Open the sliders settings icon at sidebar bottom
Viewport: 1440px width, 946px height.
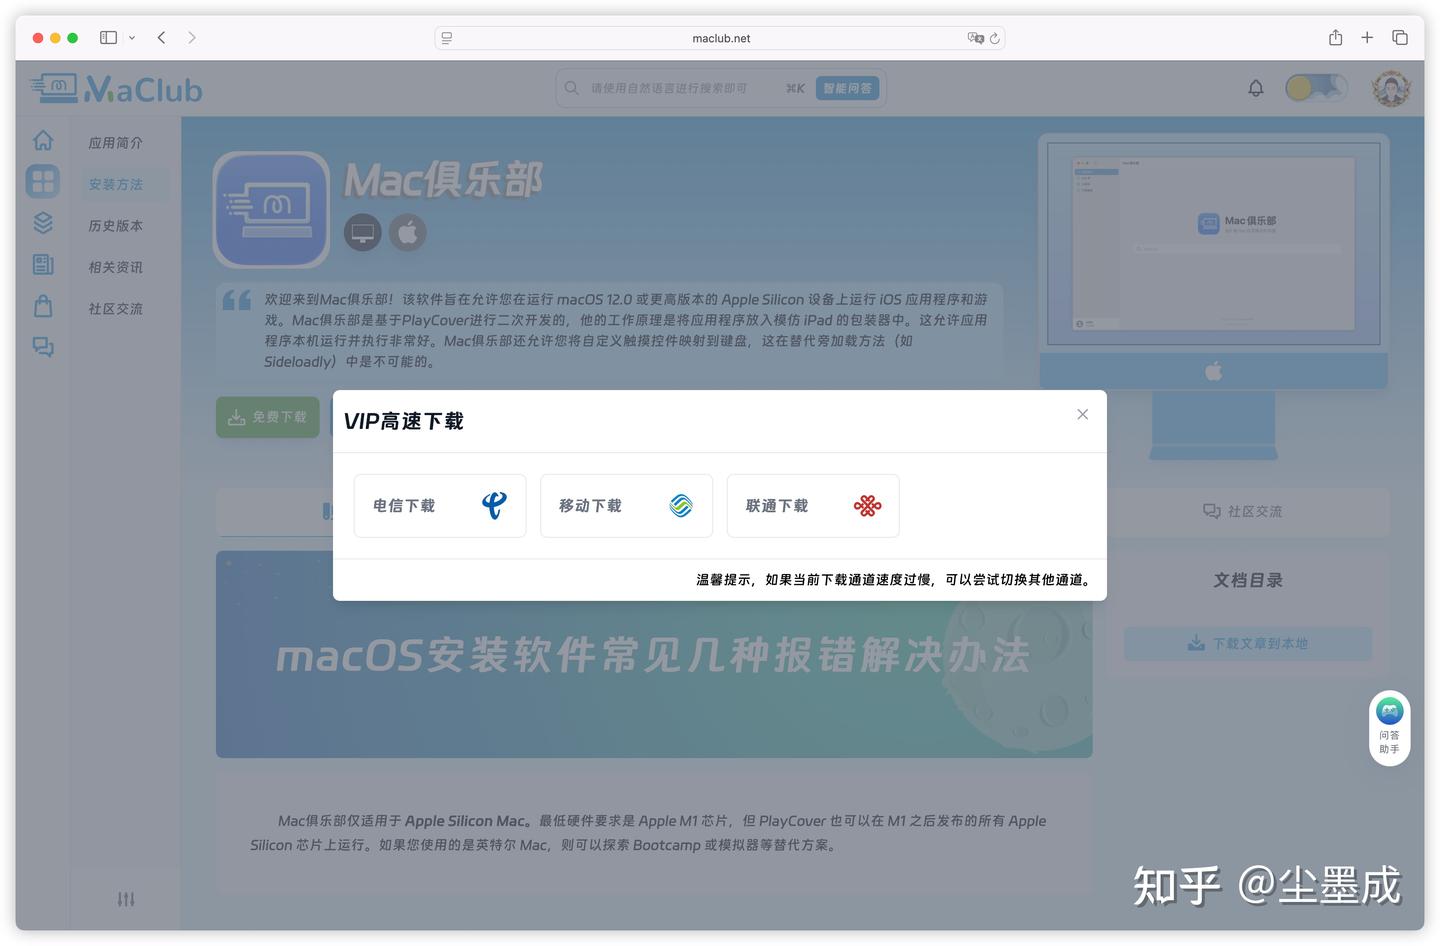click(126, 899)
